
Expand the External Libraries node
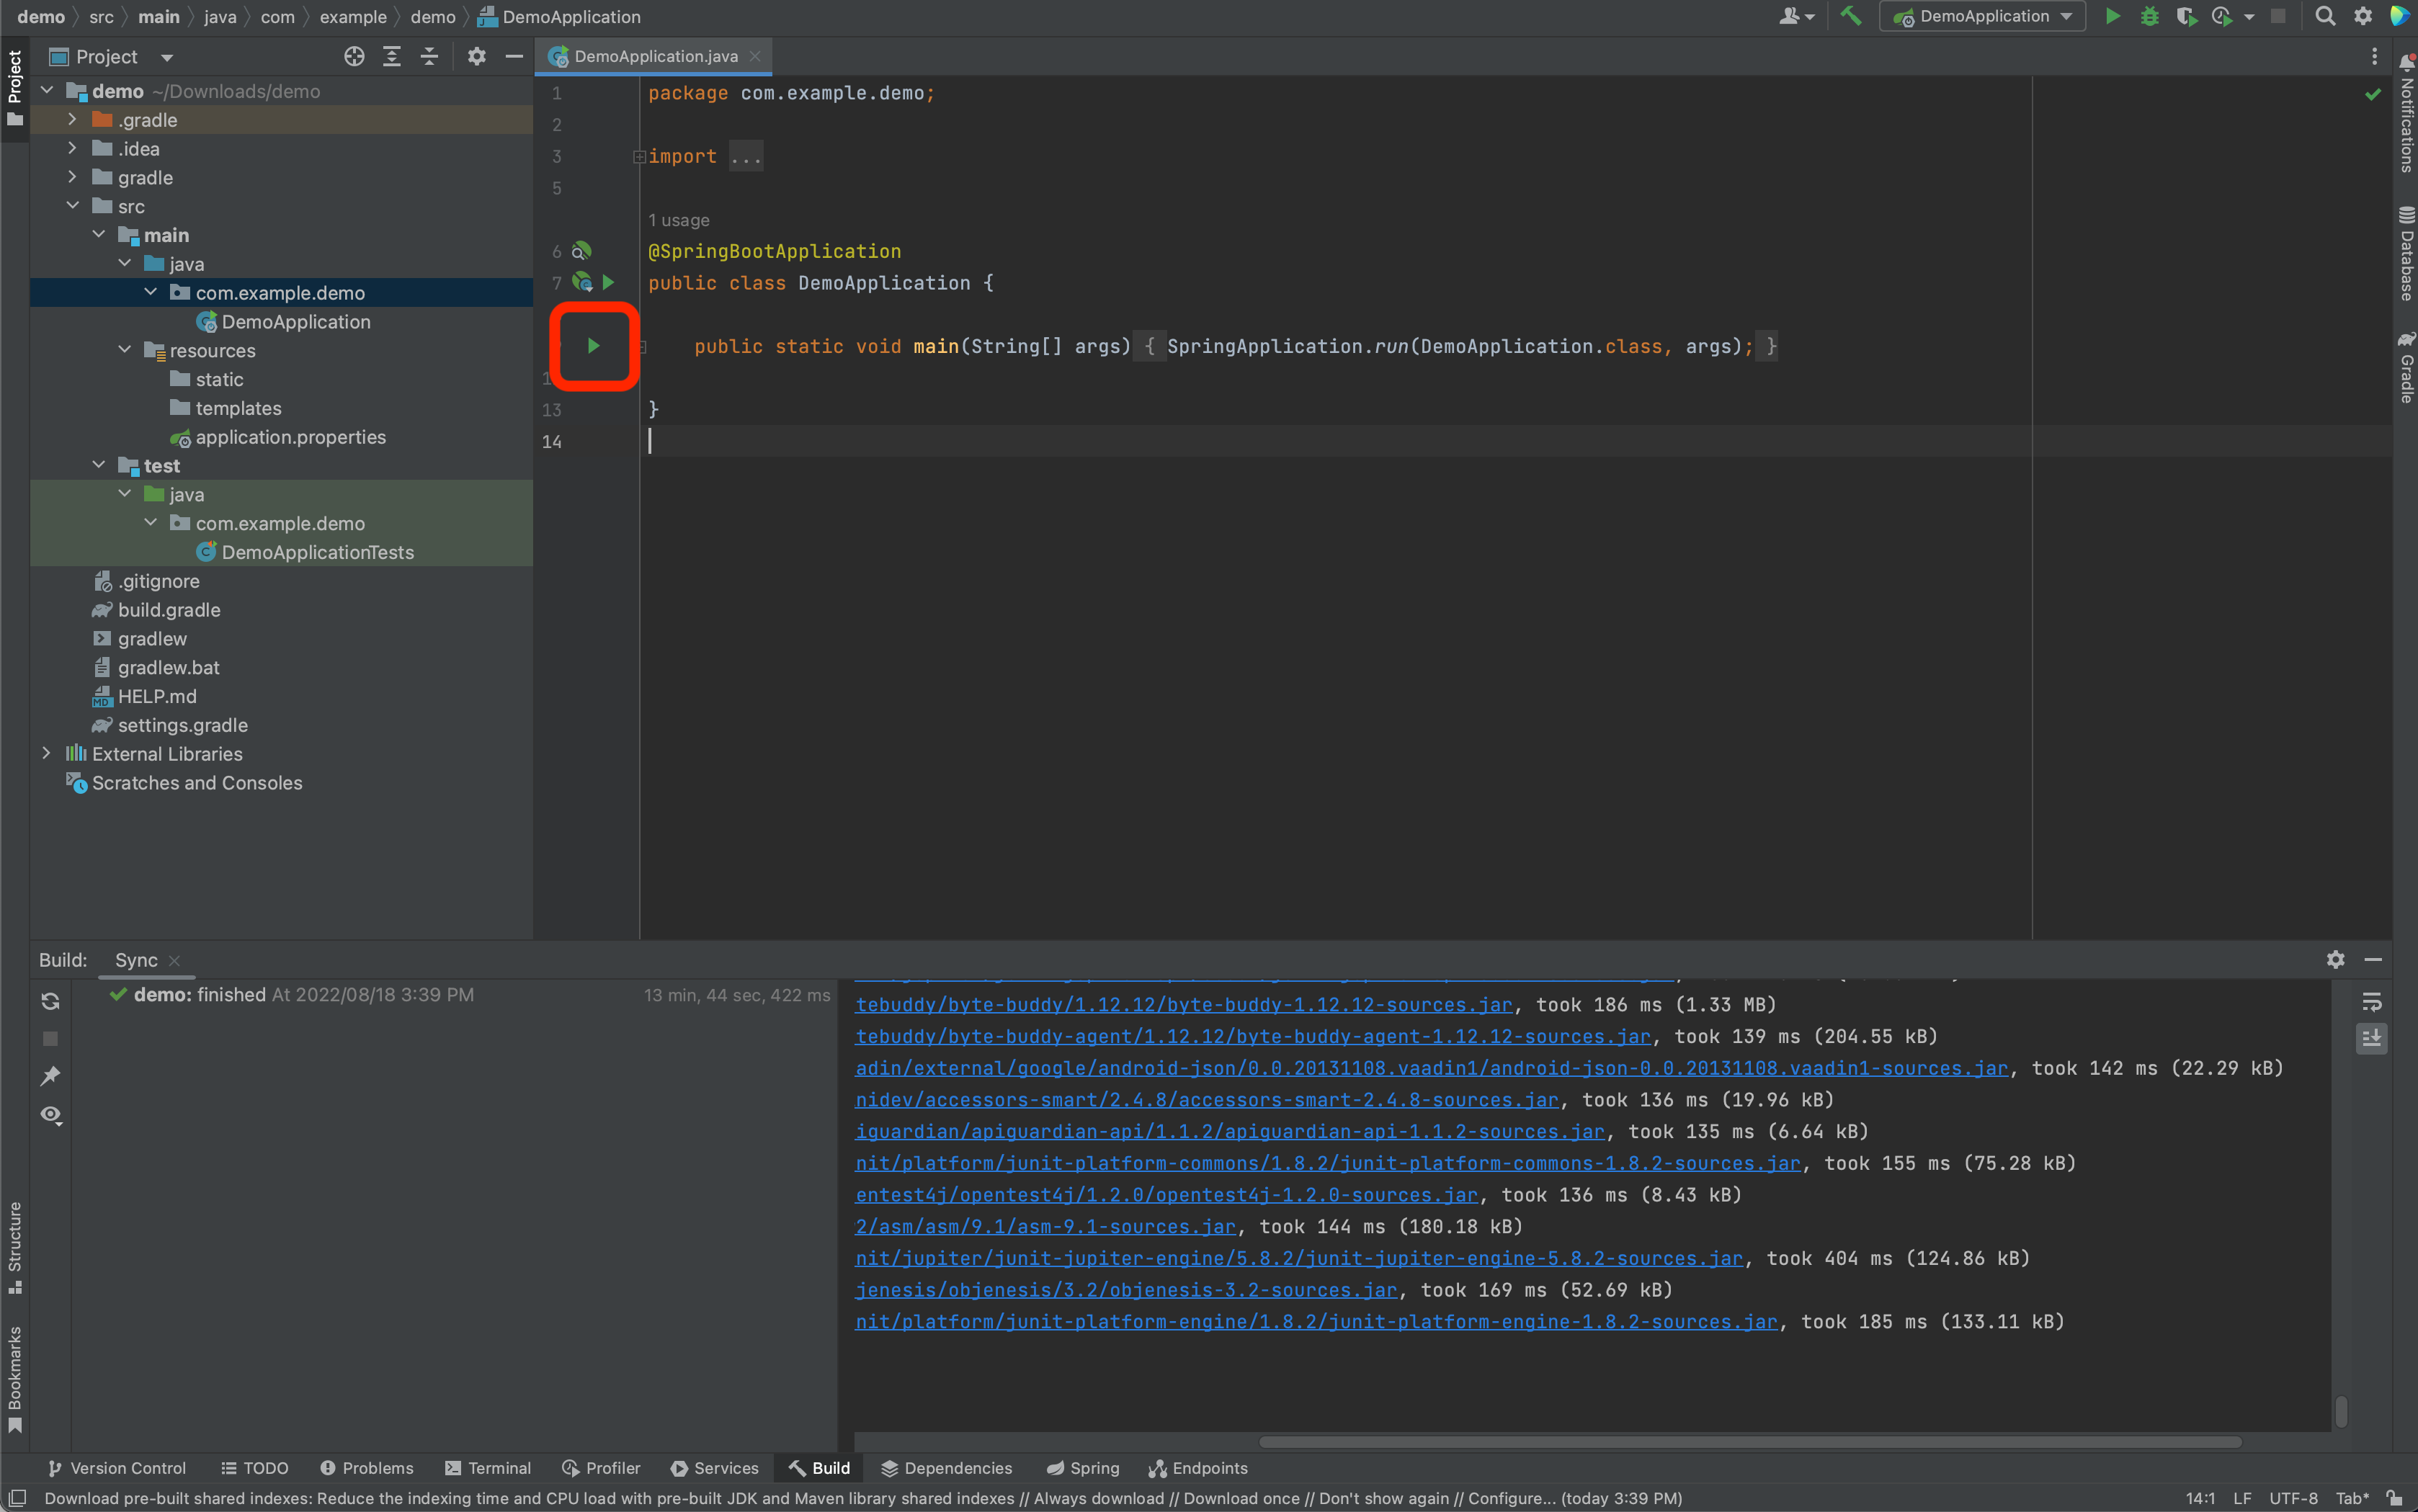46,753
